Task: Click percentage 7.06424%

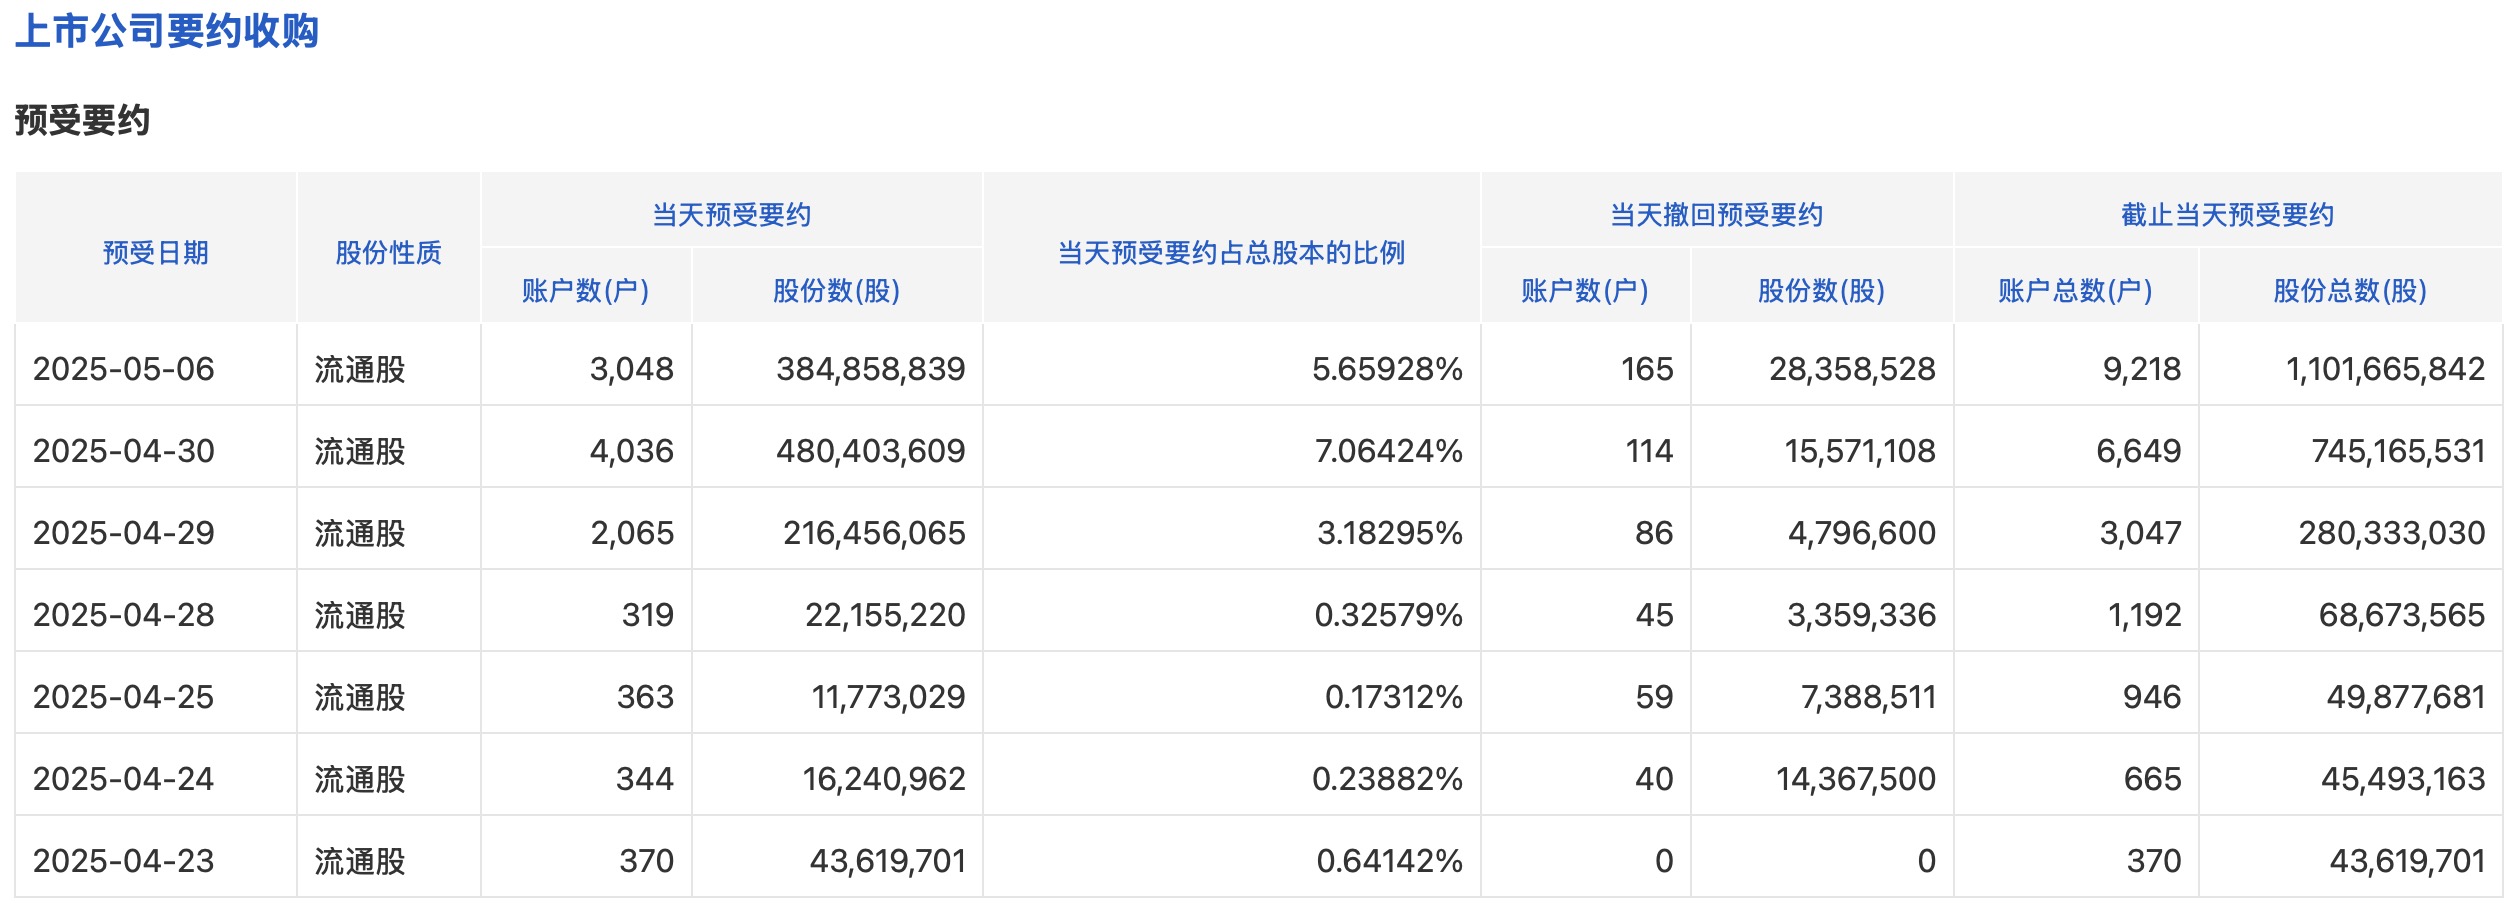Action: click(1389, 451)
